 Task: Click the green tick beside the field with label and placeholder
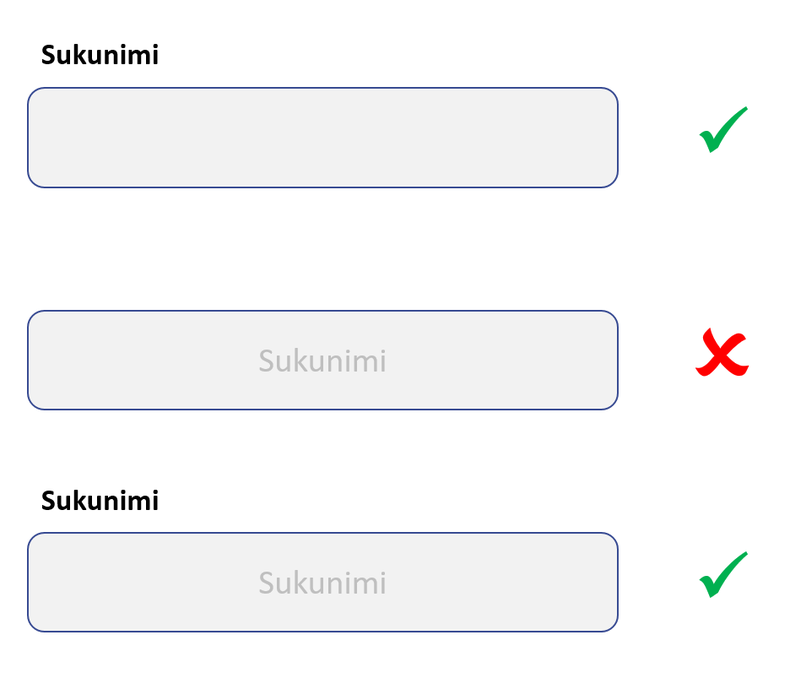click(723, 575)
